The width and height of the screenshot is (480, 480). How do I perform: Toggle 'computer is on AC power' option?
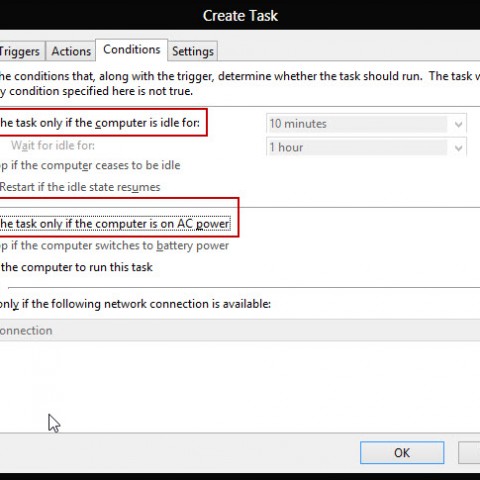click(x=115, y=224)
